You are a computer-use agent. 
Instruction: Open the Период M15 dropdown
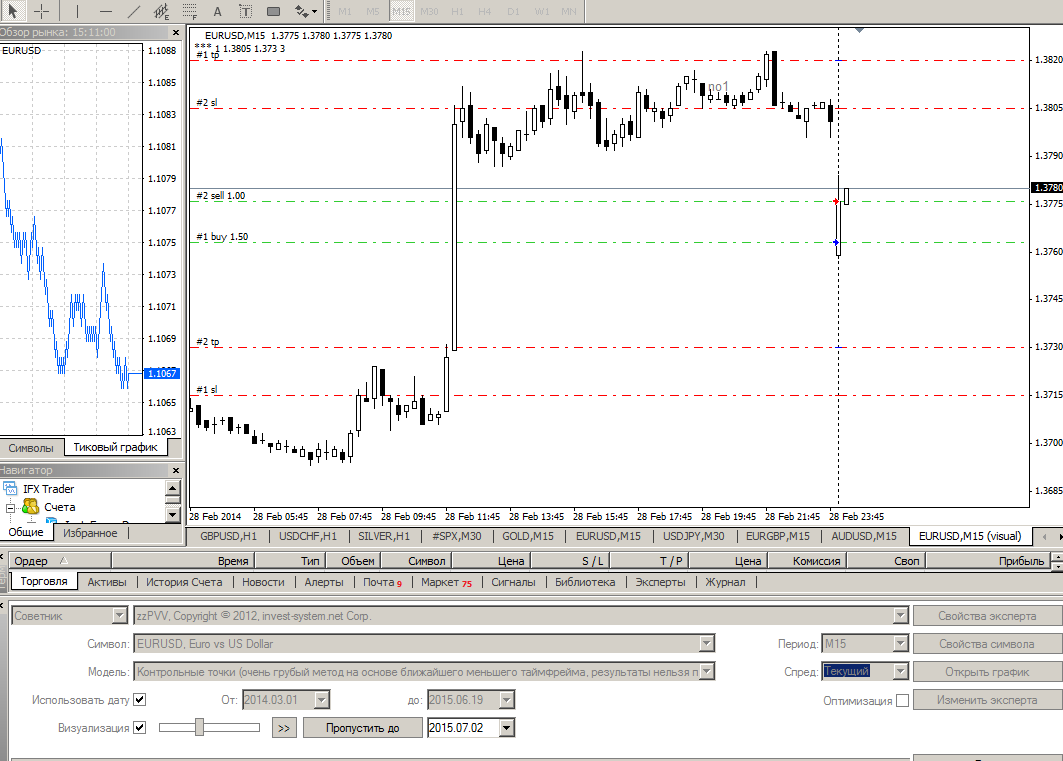[x=901, y=644]
